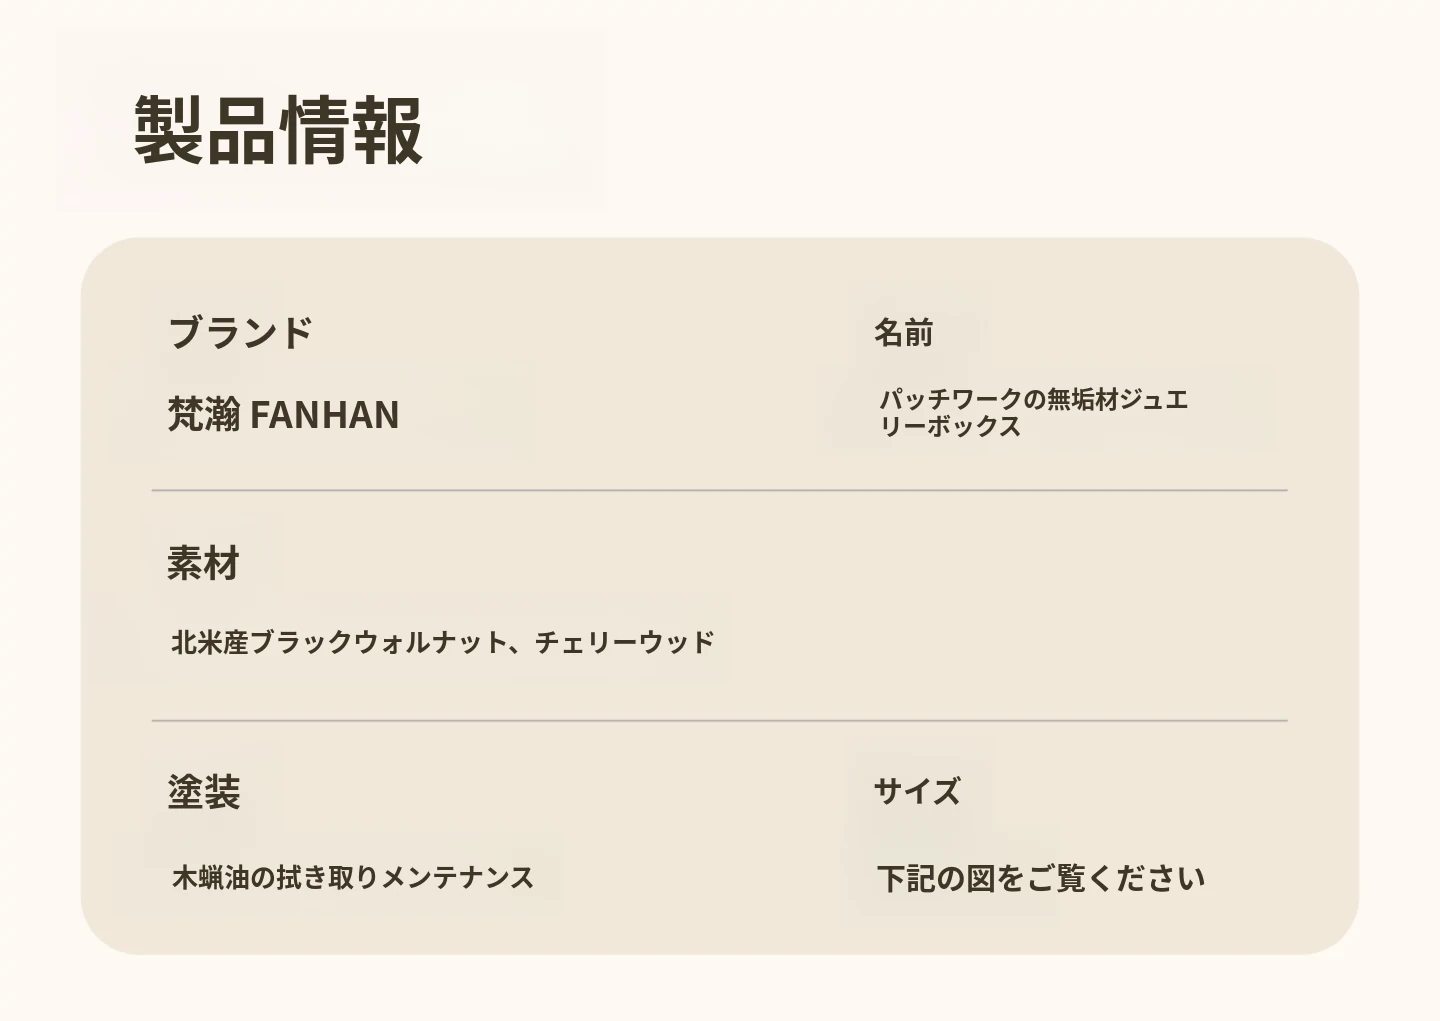1440x1021 pixels.
Task: Click the word パッチワーク in product name
Action: click(950, 400)
